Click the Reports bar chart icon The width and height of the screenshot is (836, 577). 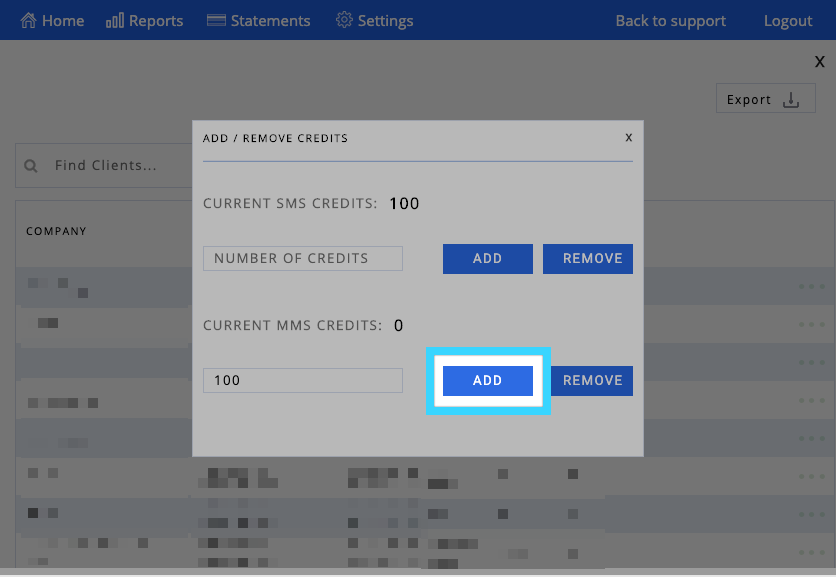pos(115,20)
